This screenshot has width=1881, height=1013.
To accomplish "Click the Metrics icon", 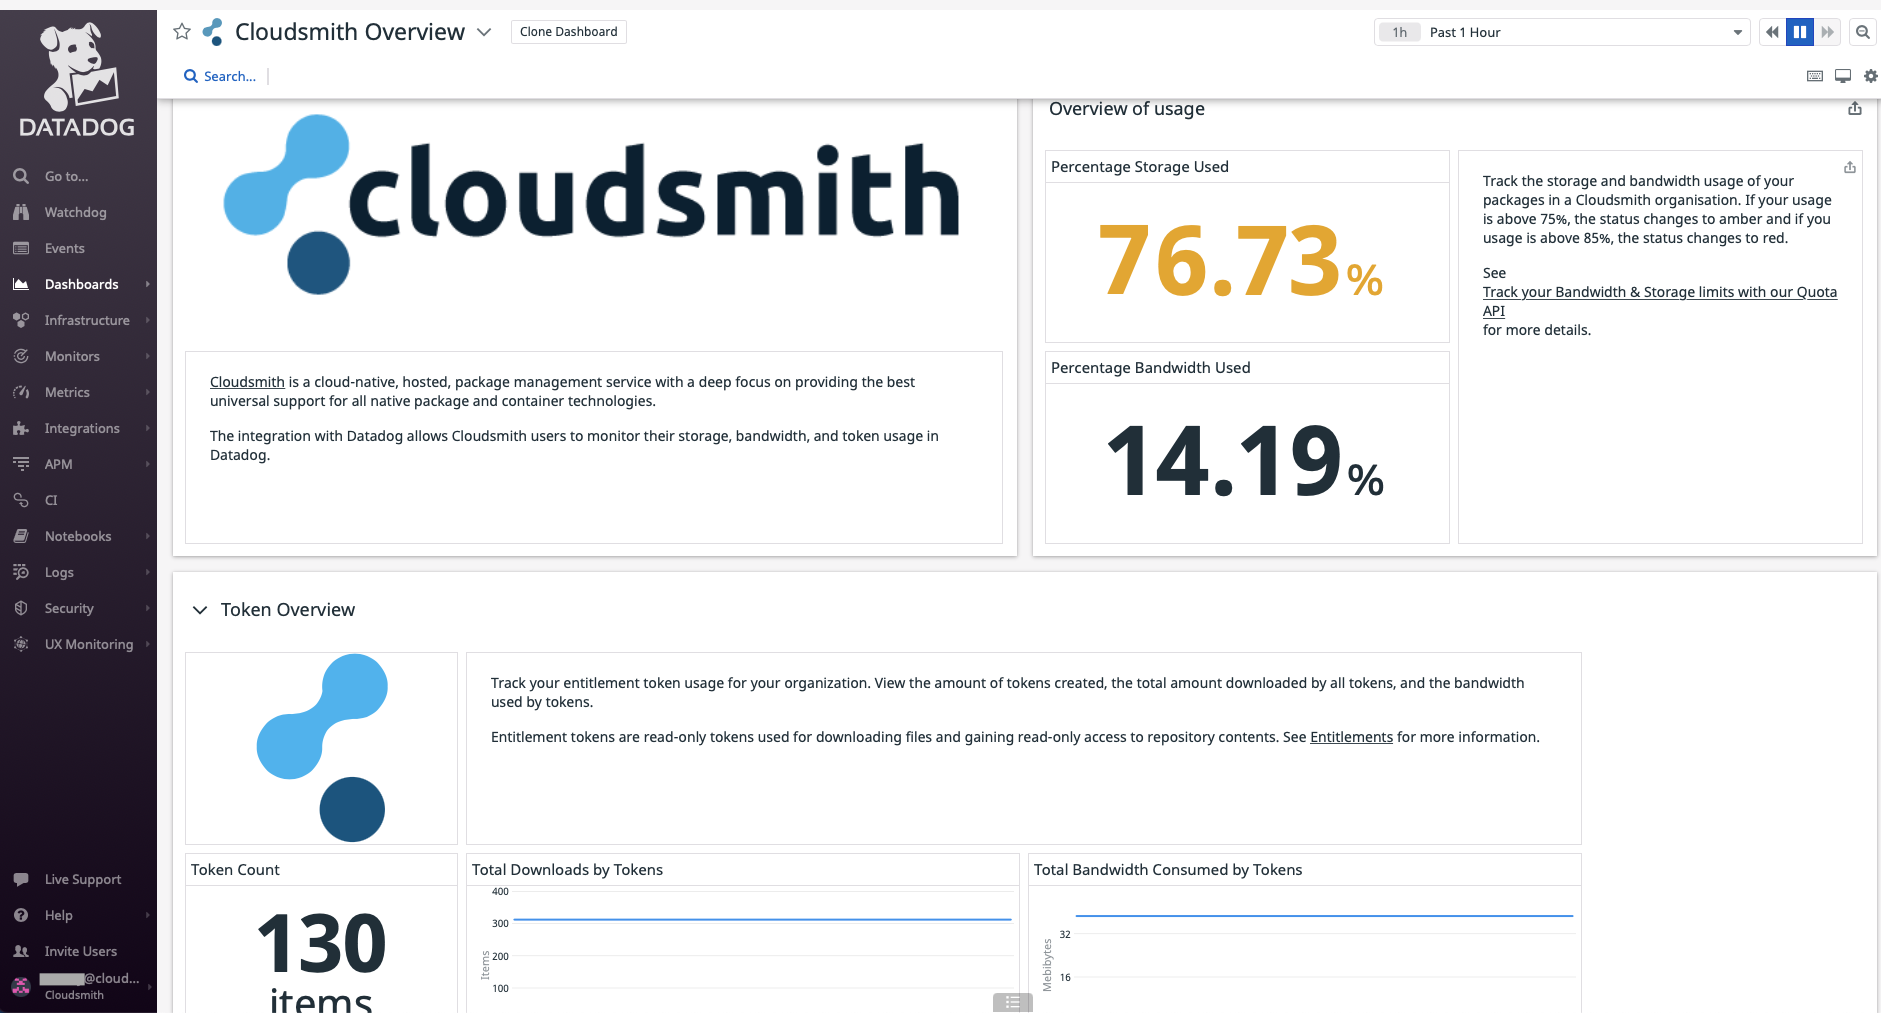I will pos(21,392).
